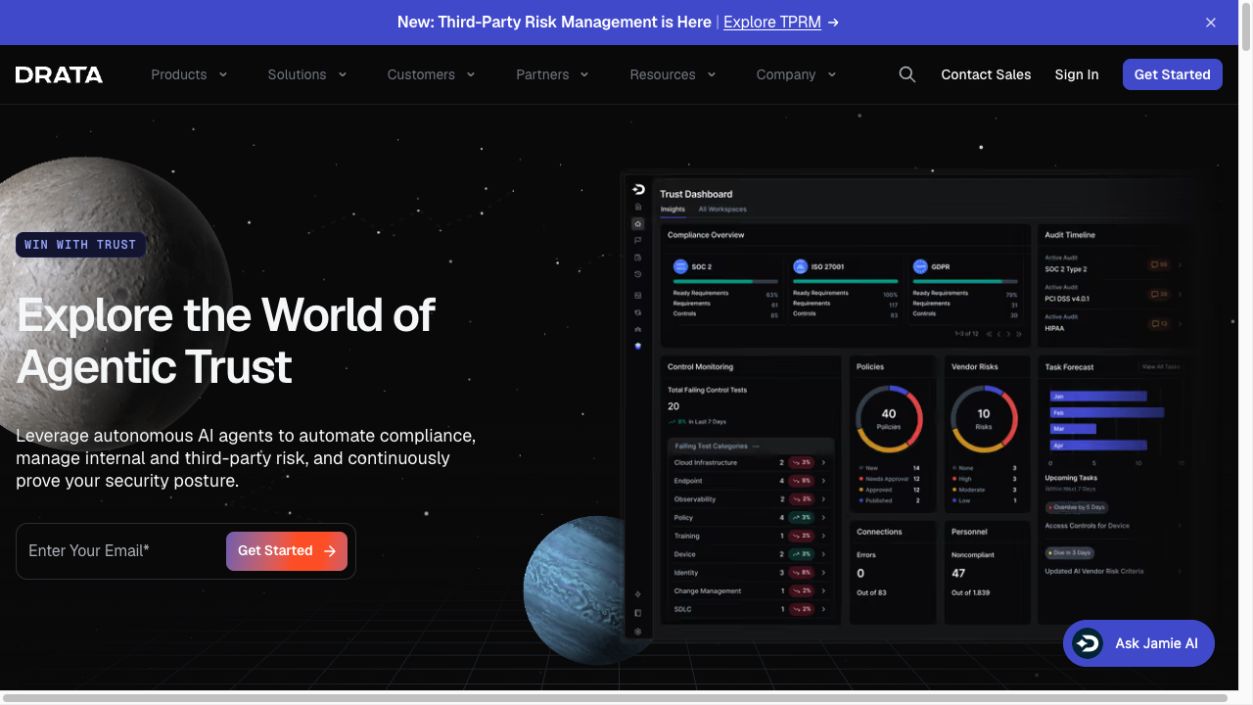
Task: Click the Sign In link
Action: 1076,75
